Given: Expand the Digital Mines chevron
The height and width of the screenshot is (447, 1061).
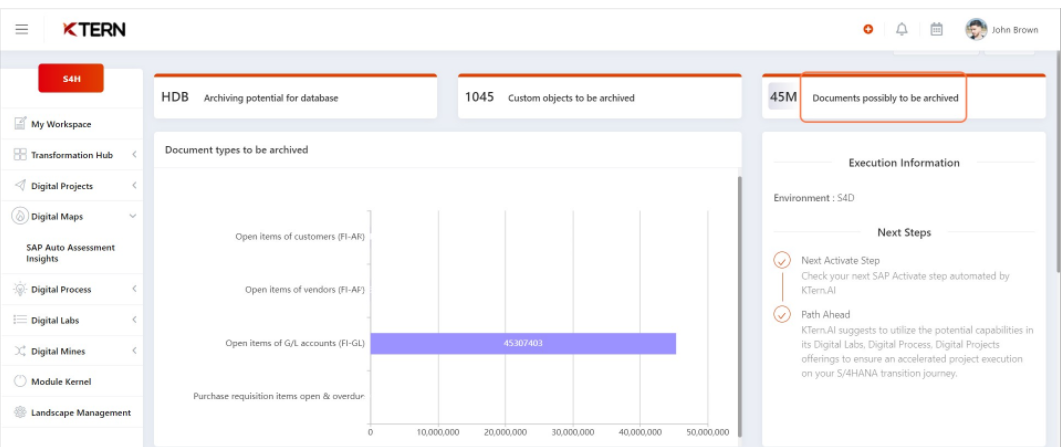Looking at the screenshot, I should (134, 351).
